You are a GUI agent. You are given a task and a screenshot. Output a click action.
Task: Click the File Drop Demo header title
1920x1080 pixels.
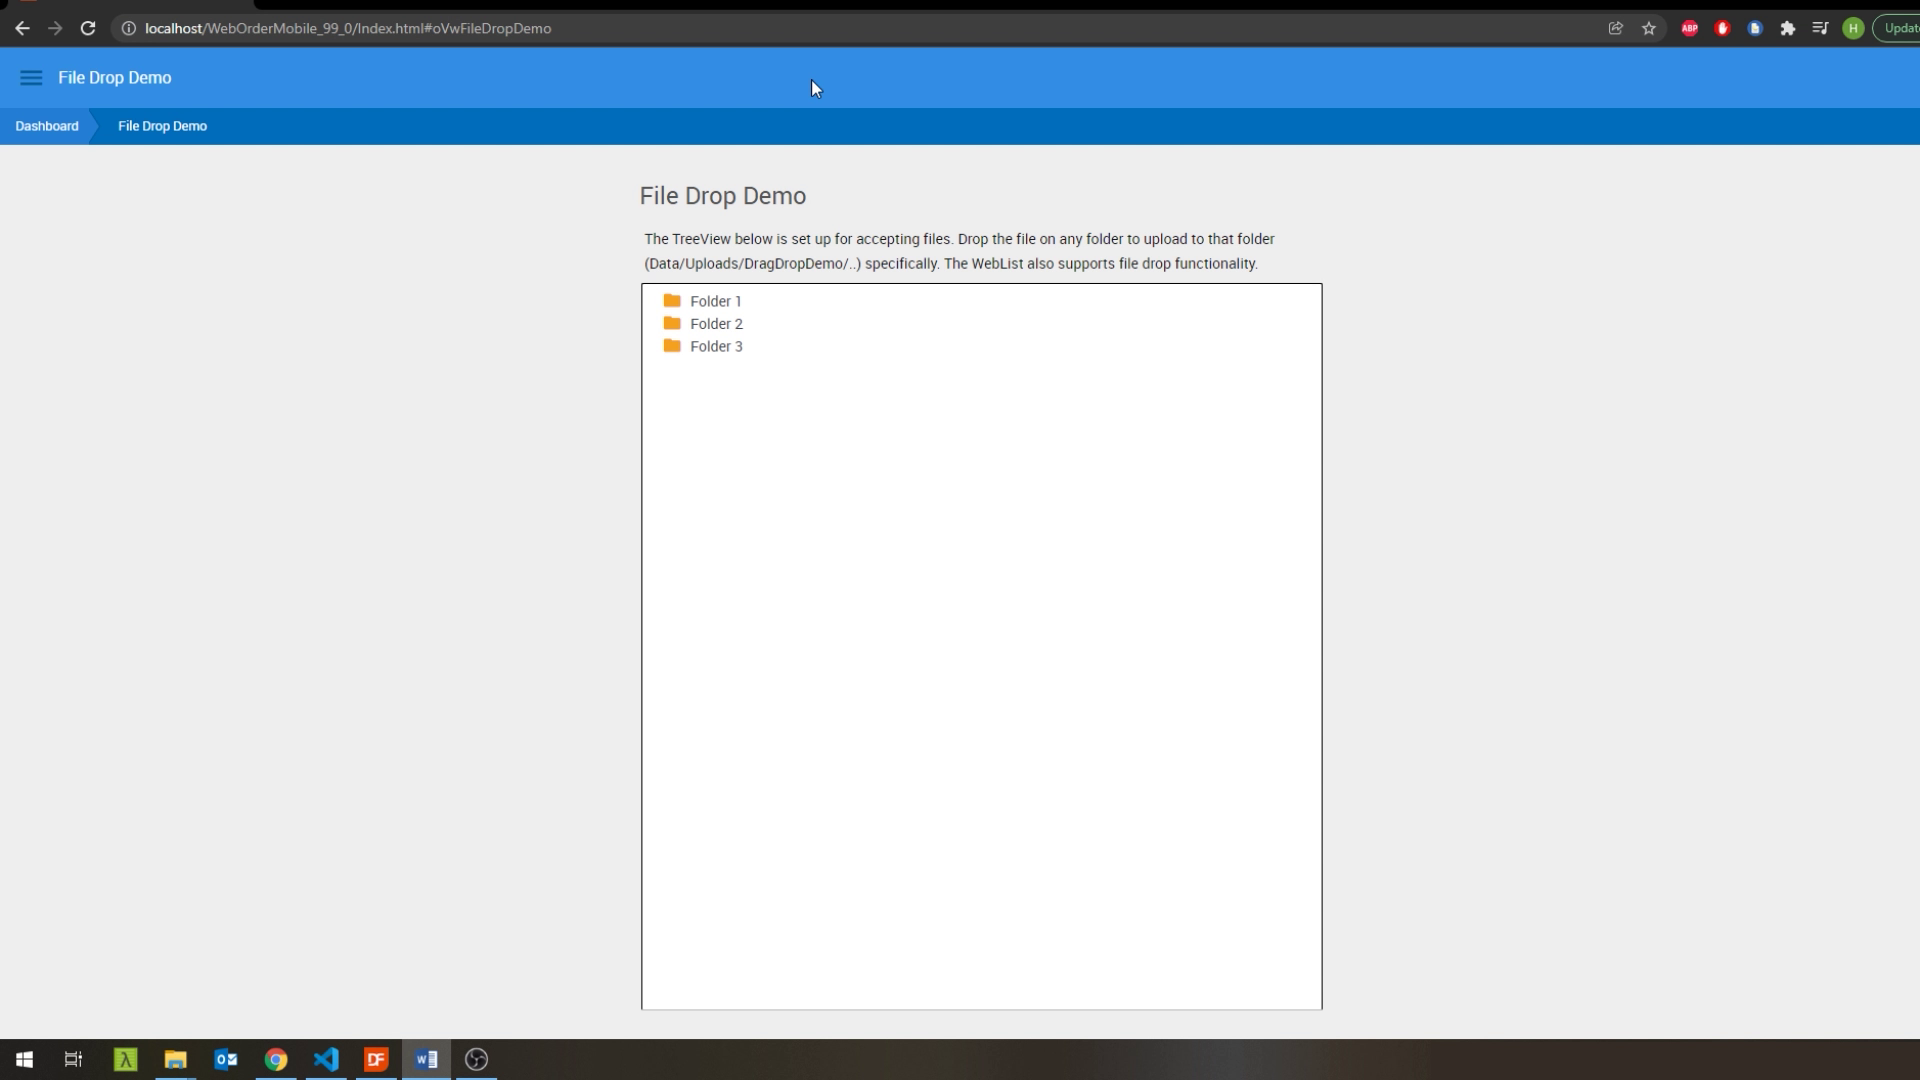pyautogui.click(x=115, y=78)
